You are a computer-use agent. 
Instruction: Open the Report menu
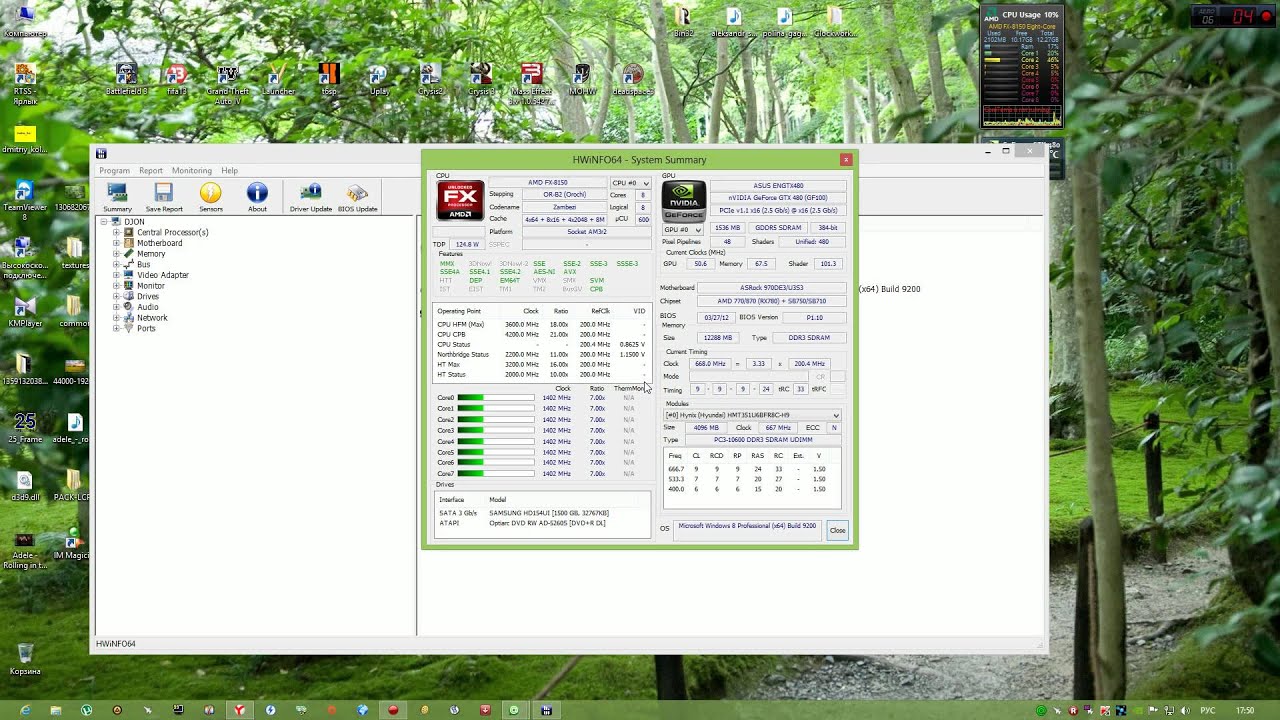click(151, 171)
